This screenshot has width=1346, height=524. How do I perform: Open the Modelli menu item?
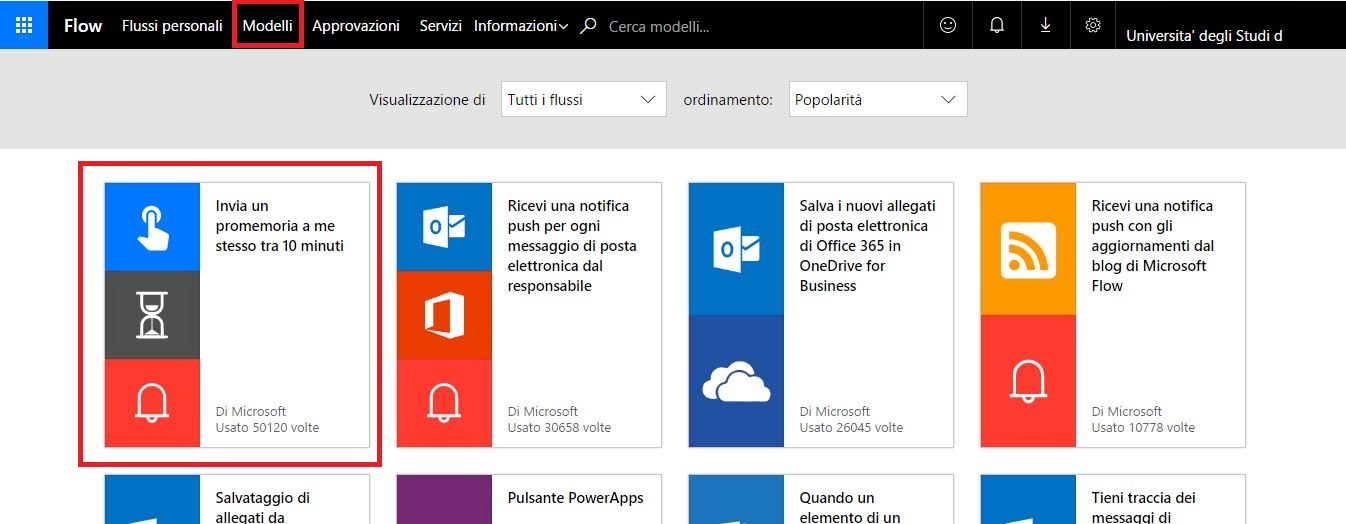(267, 26)
